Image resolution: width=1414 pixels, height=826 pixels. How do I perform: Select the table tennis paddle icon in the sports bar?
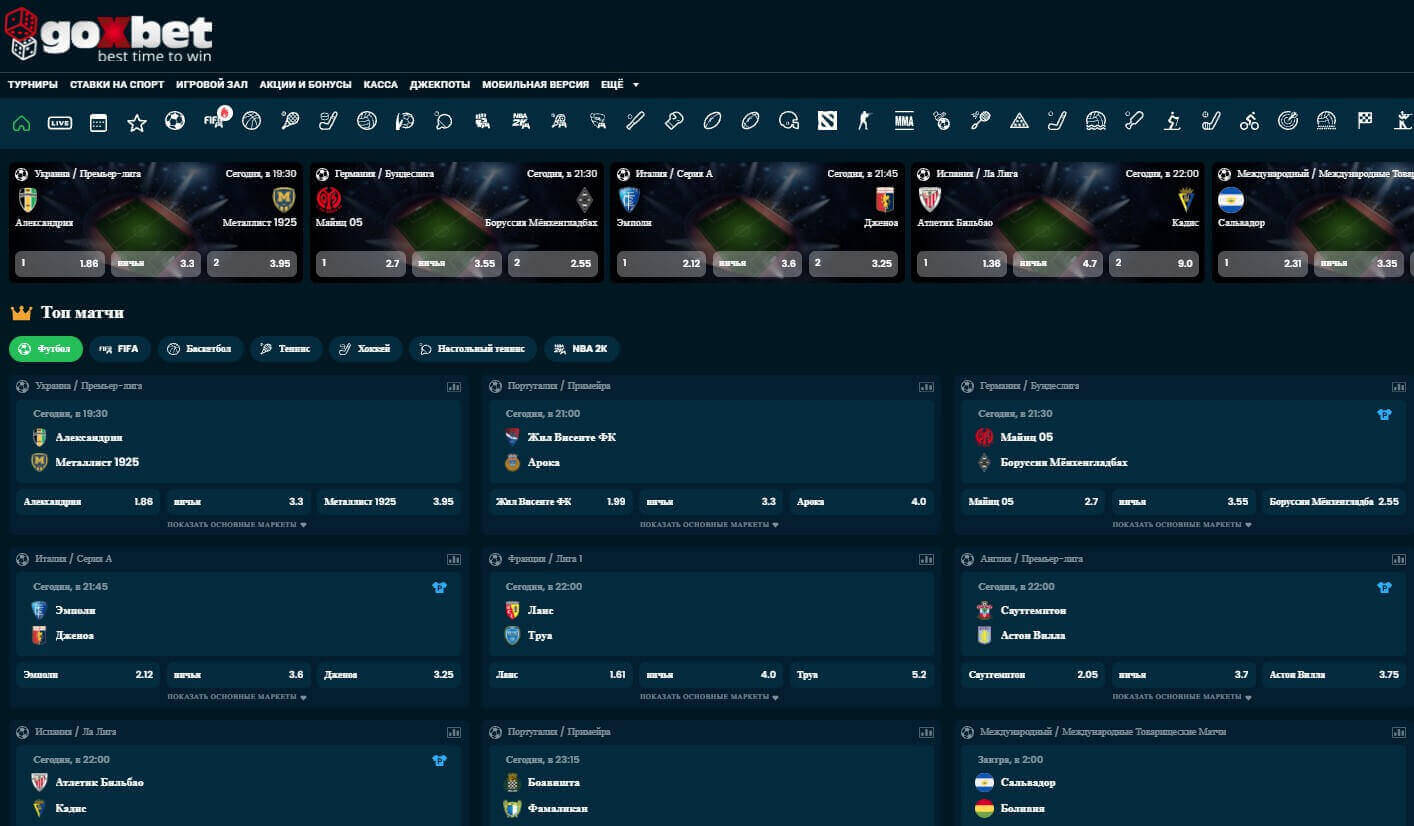pyautogui.click(x=444, y=121)
